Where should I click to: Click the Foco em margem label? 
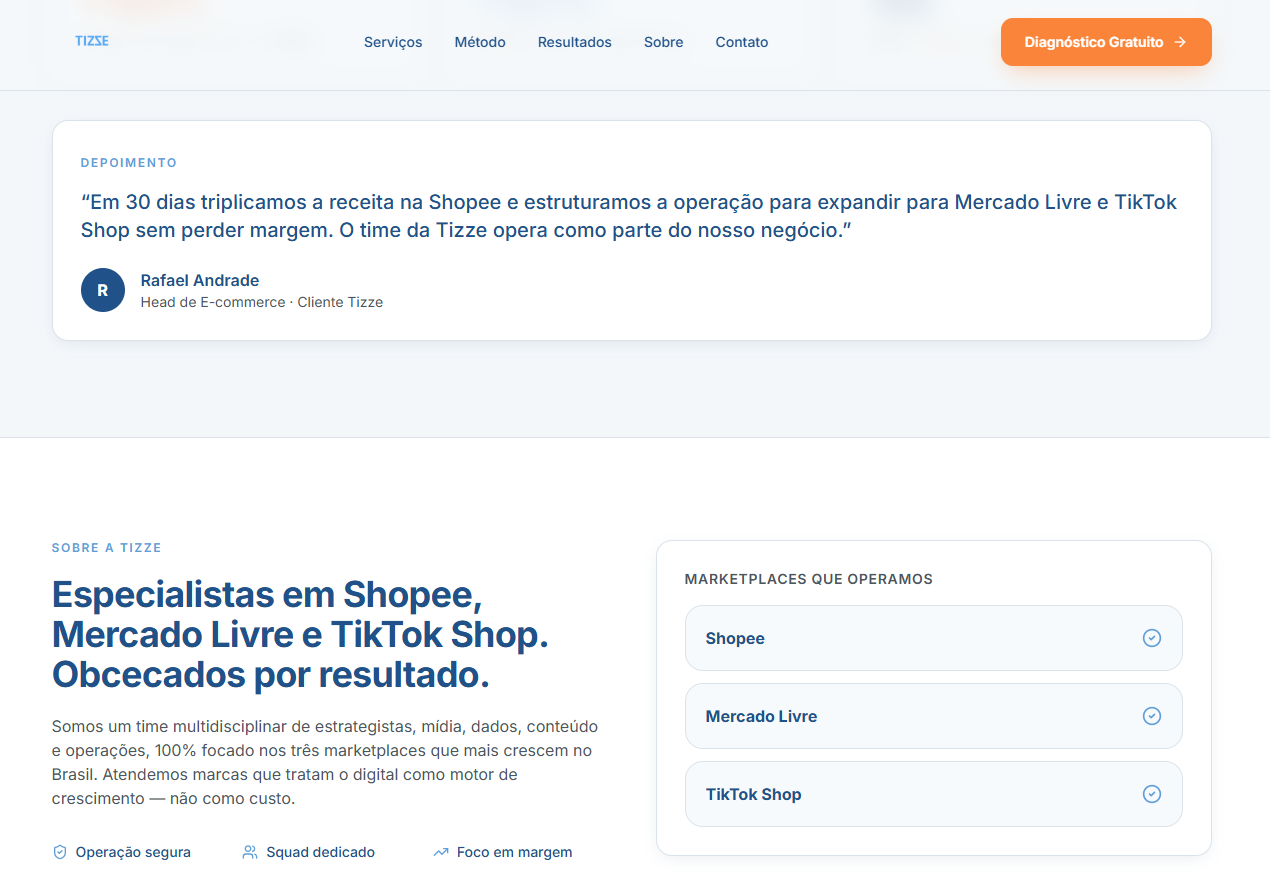click(x=515, y=852)
